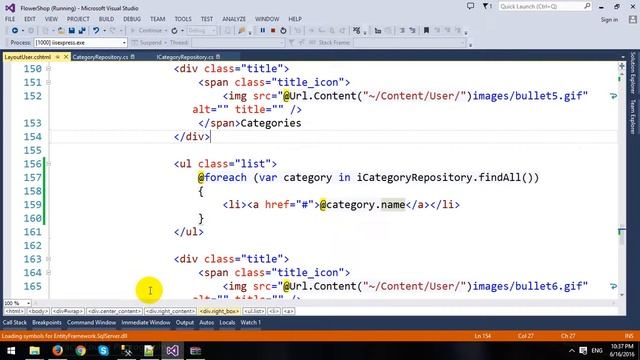This screenshot has height=360, width=640.
Task: Save the current file with floppy icon
Action: click(x=72, y=31)
